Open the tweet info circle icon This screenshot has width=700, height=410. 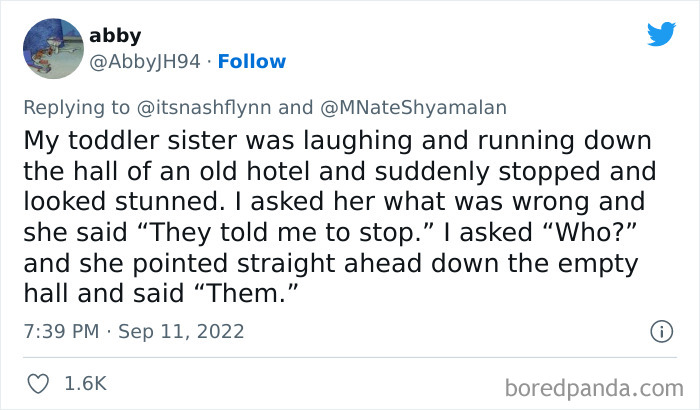660,330
